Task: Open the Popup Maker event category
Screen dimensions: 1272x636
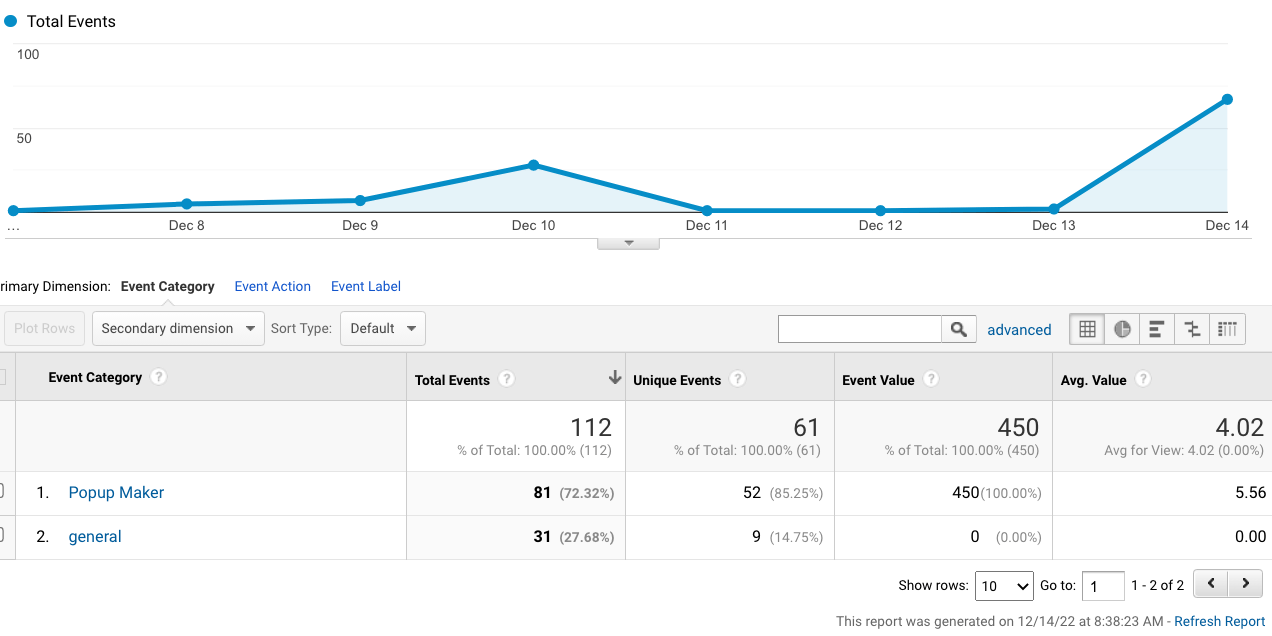Action: tap(115, 492)
